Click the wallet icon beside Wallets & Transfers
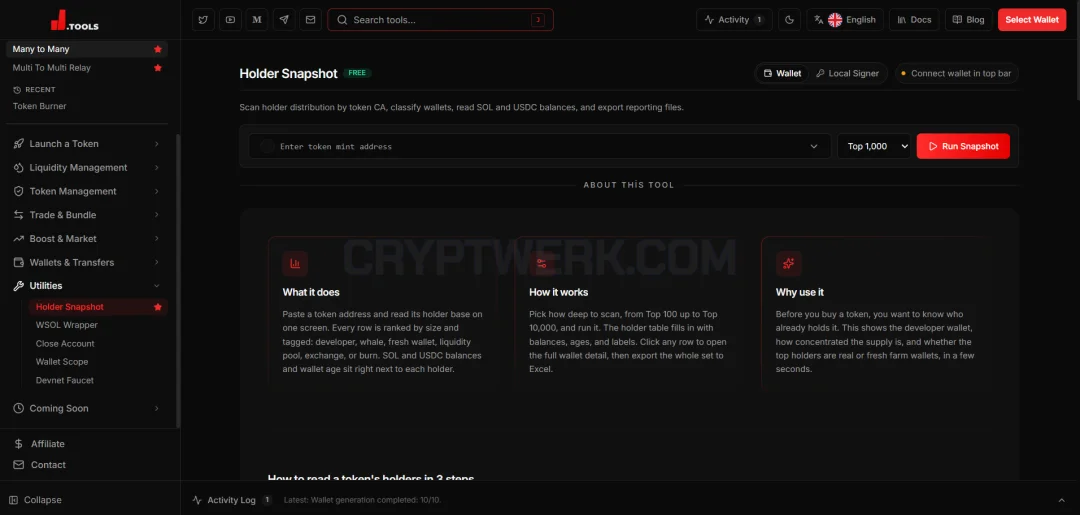 [x=19, y=262]
